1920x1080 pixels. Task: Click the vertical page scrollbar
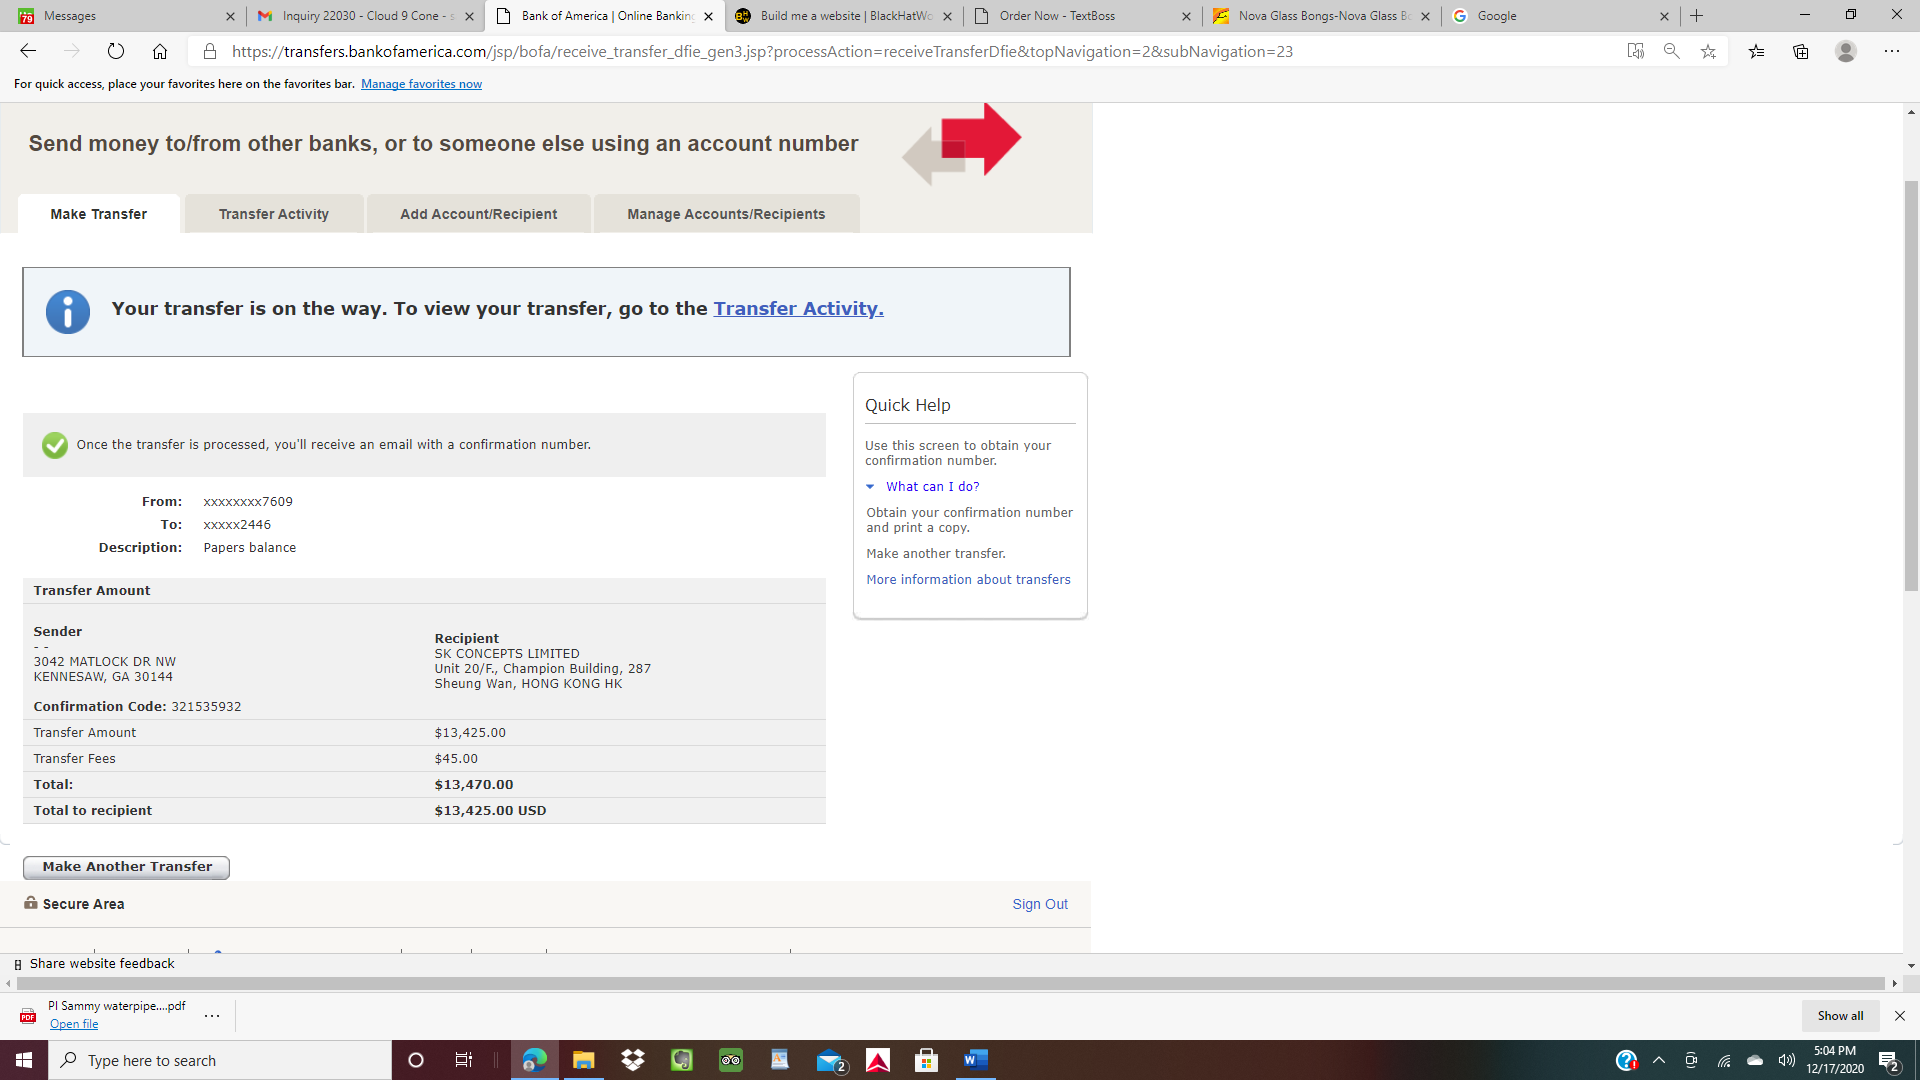(x=1911, y=385)
